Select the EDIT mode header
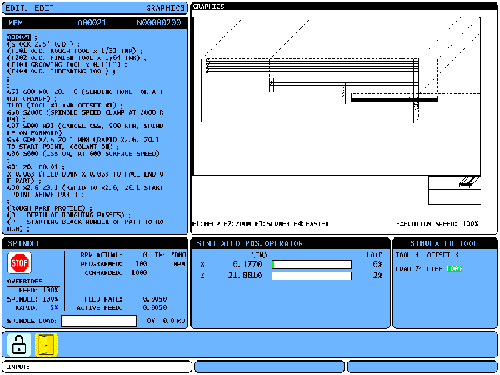Screen dimensions: 500x375 pyautogui.click(x=29, y=8)
